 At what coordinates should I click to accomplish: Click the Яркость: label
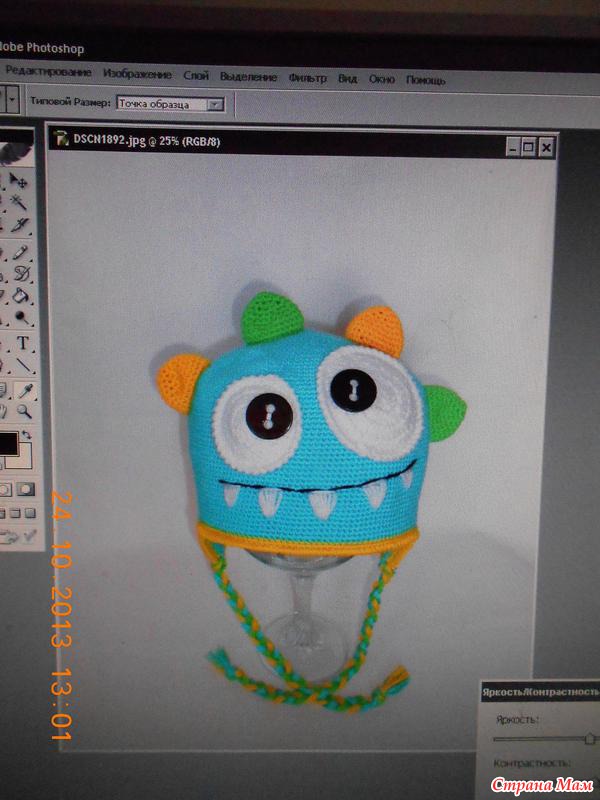pyautogui.click(x=517, y=719)
